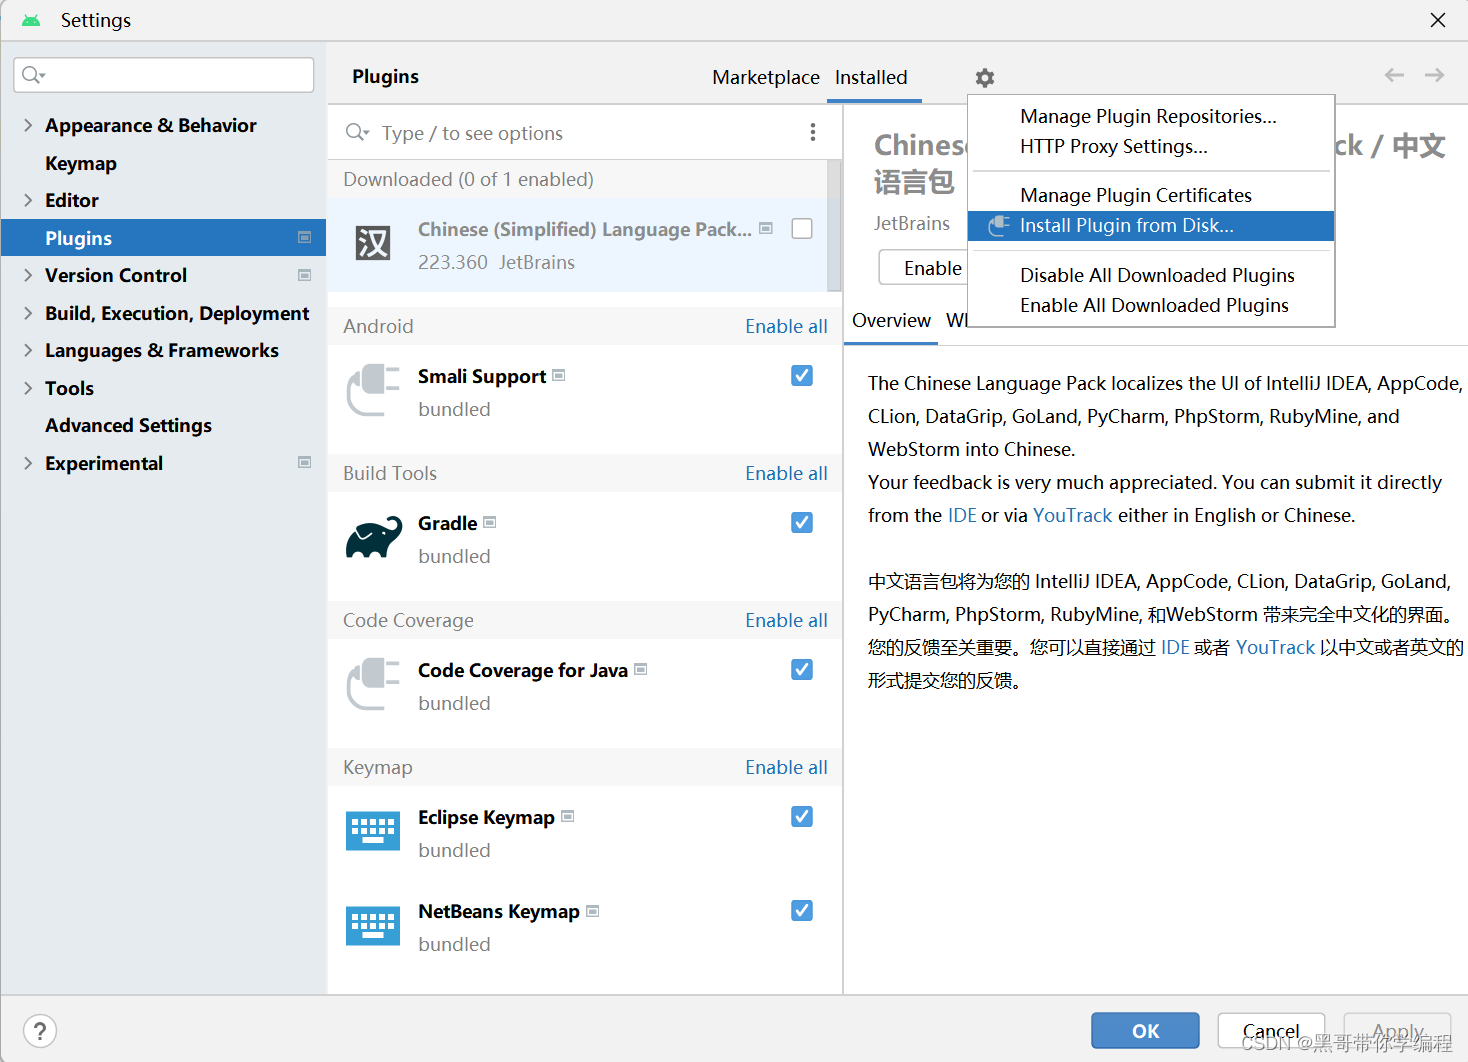
Task: Enable the Chinese Language Pack checkbox
Action: tap(802, 228)
